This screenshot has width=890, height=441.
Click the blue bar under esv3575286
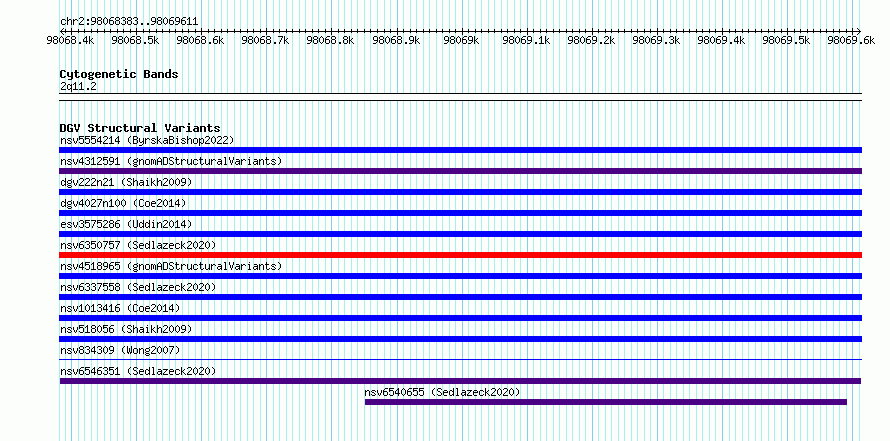461,234
